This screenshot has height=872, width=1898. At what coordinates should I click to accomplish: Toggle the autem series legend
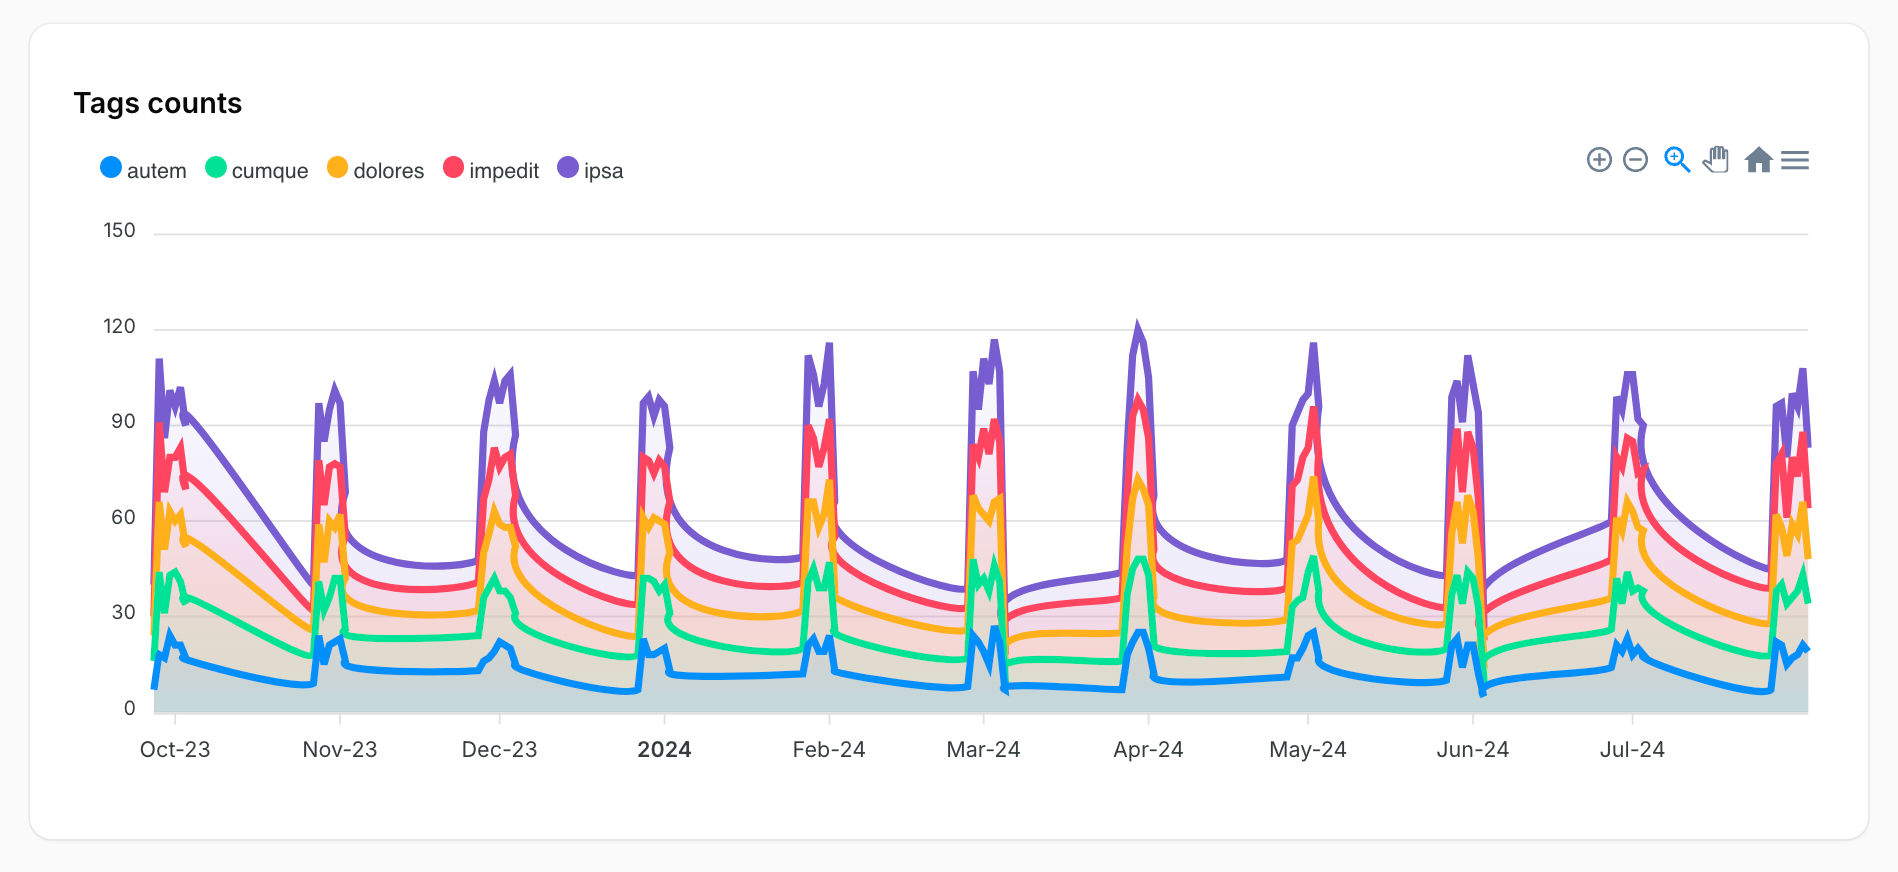[x=144, y=170]
